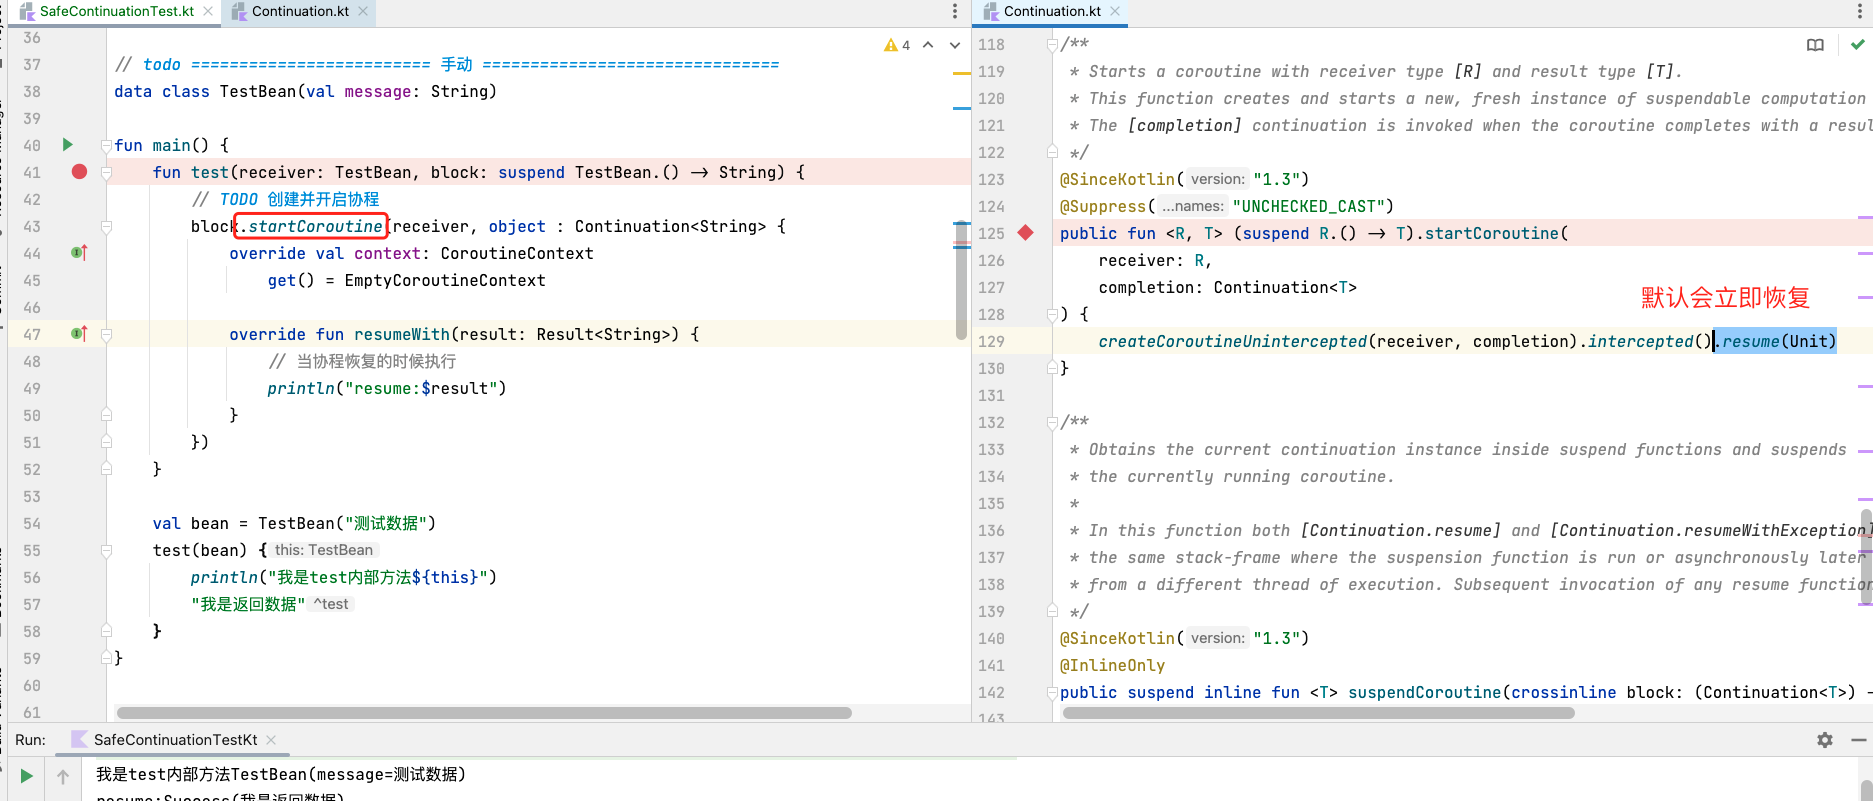Open Run panel settings gear
The image size is (1873, 801).
pos(1825,740)
